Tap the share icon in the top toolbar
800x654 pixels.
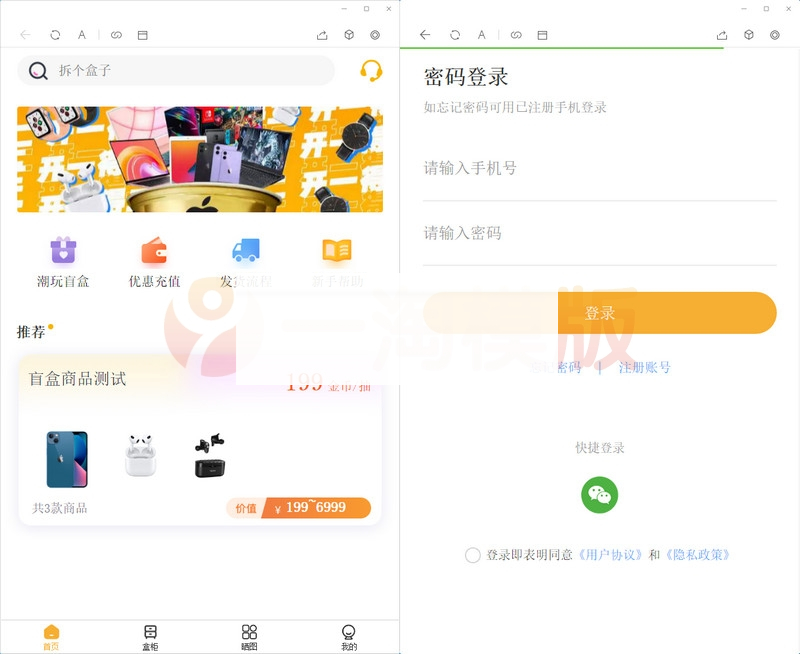322,34
